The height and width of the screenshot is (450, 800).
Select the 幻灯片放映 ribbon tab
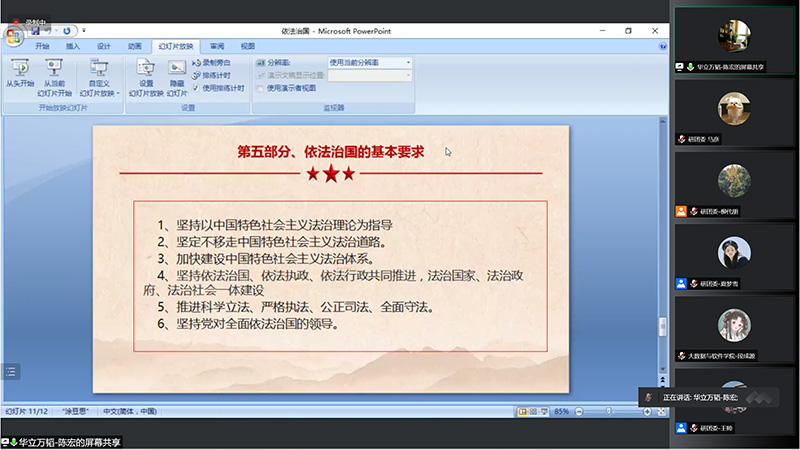pyautogui.click(x=176, y=46)
